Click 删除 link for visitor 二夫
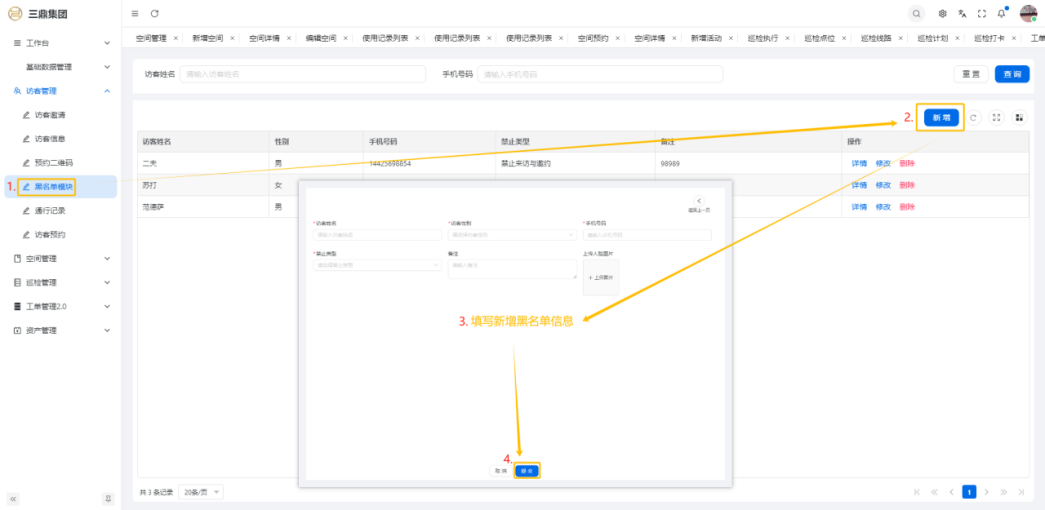Viewport: 1045px width, 510px height. click(x=907, y=163)
